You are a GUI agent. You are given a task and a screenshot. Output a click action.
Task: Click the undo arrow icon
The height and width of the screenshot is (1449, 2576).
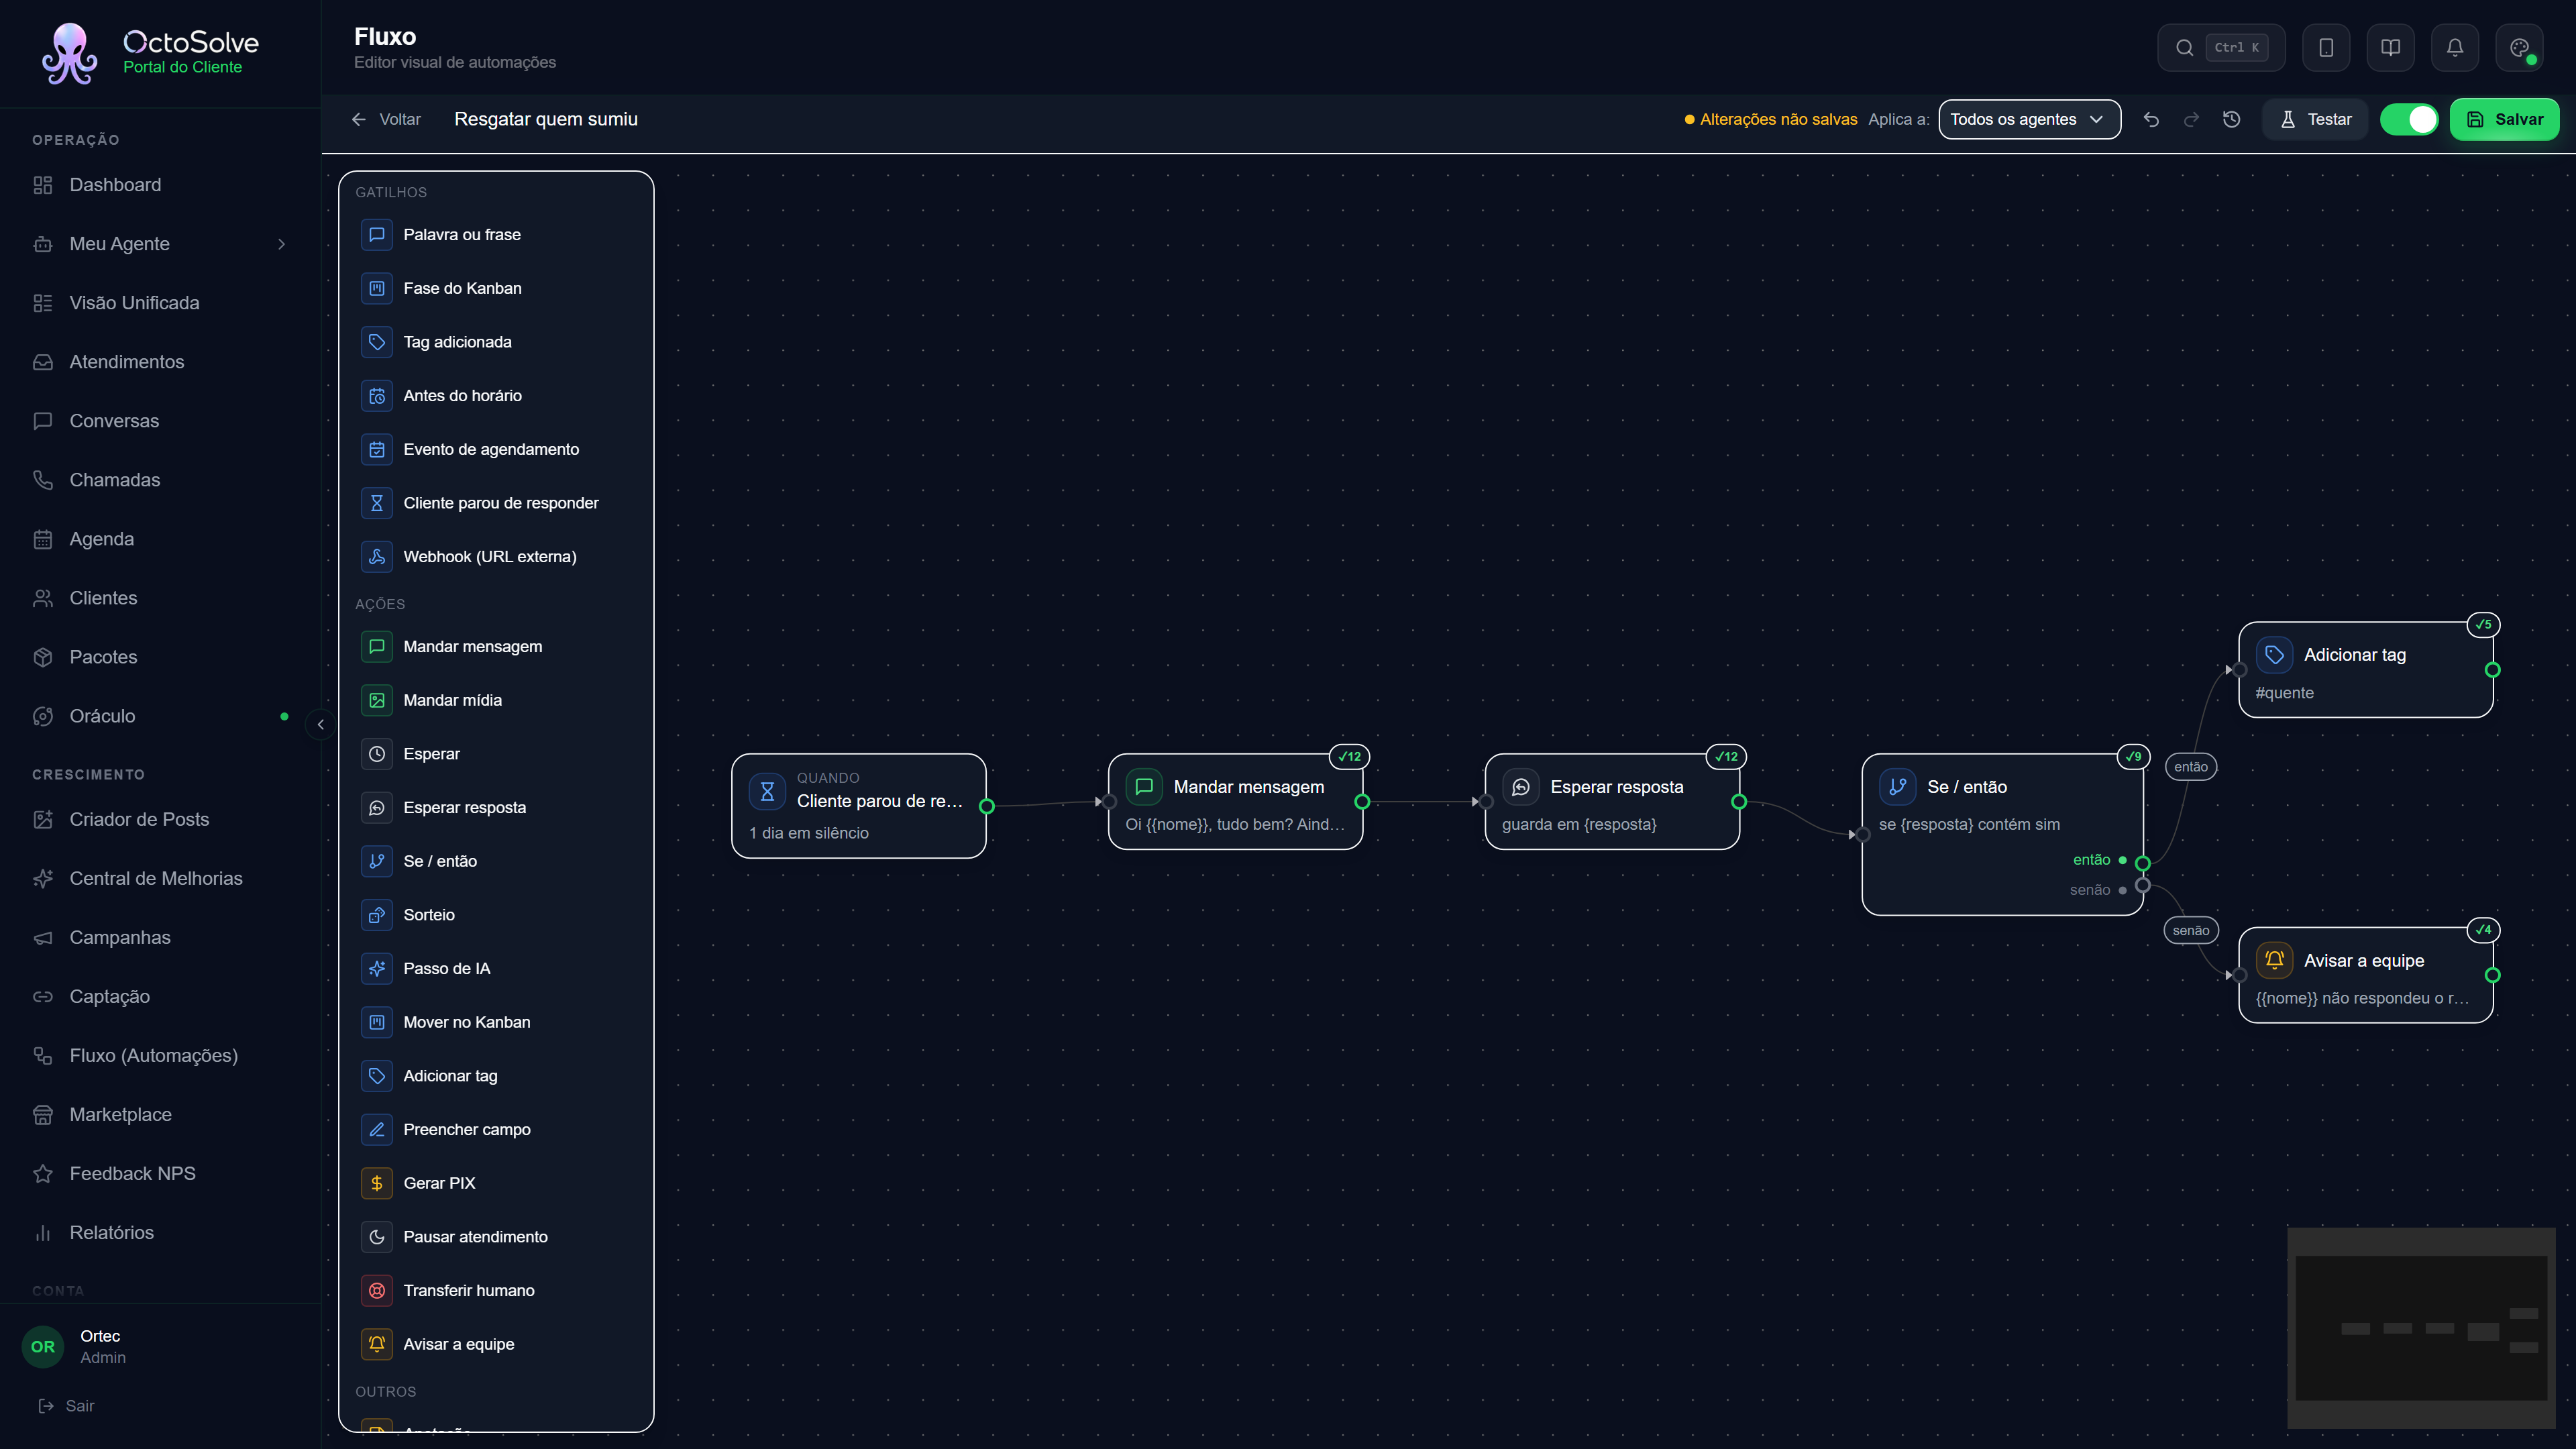point(2151,119)
